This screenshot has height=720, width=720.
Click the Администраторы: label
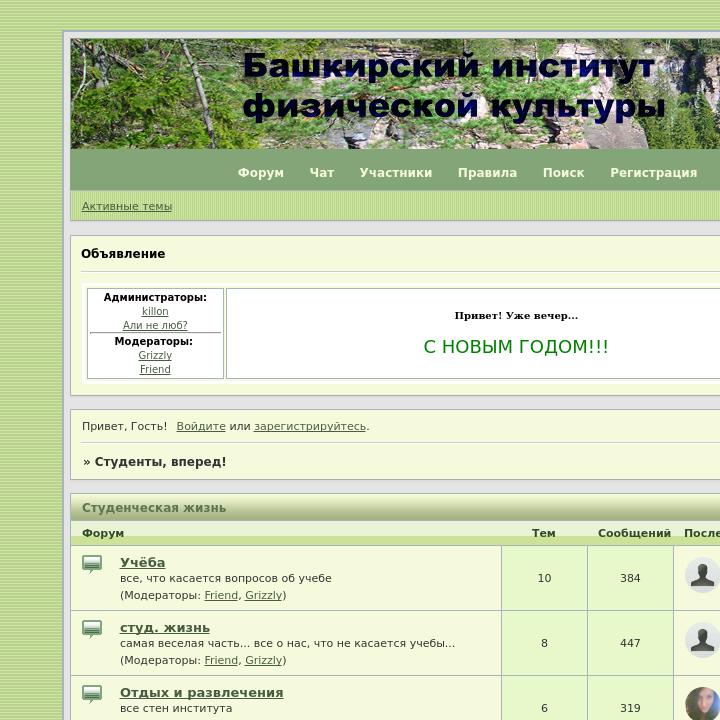[155, 298]
